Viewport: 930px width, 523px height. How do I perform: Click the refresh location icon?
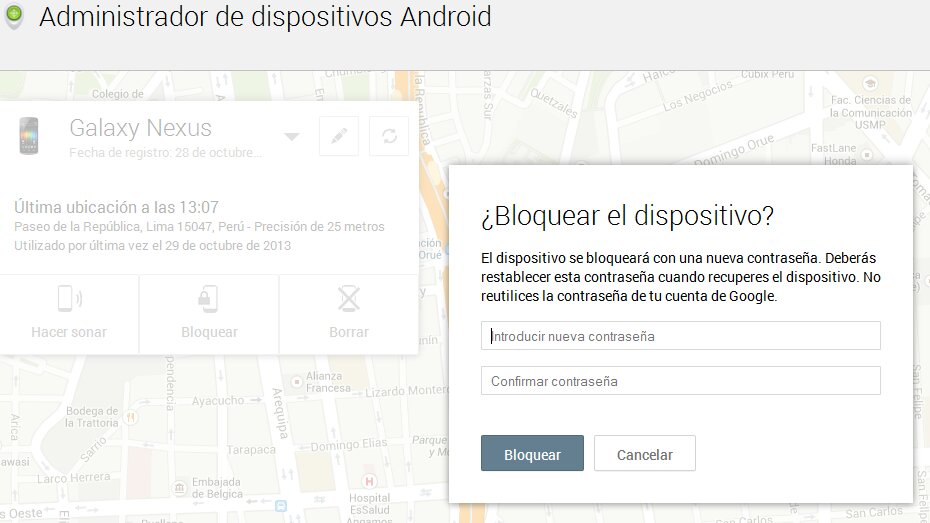389,136
